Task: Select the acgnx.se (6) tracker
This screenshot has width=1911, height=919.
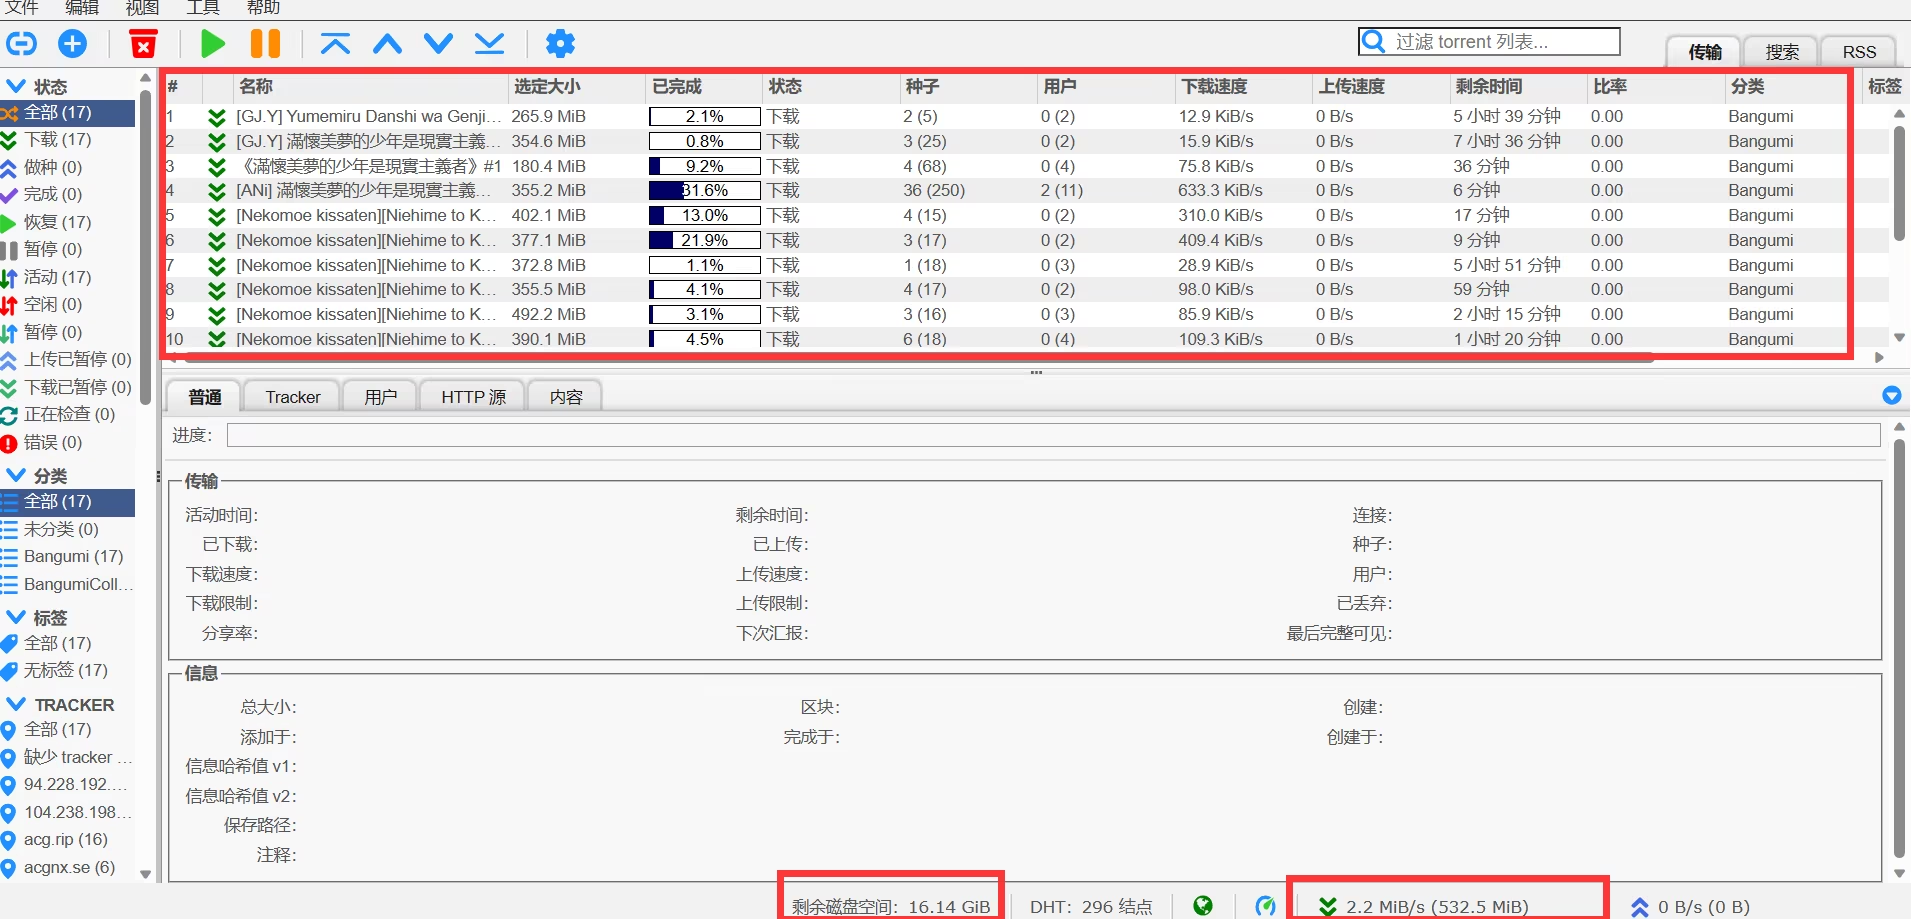Action: [69, 867]
